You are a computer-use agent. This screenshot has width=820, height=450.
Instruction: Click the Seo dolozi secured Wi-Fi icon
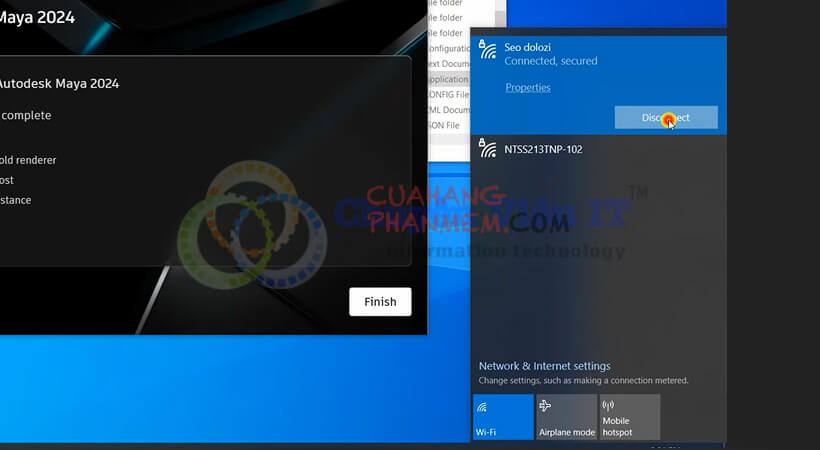coord(488,50)
